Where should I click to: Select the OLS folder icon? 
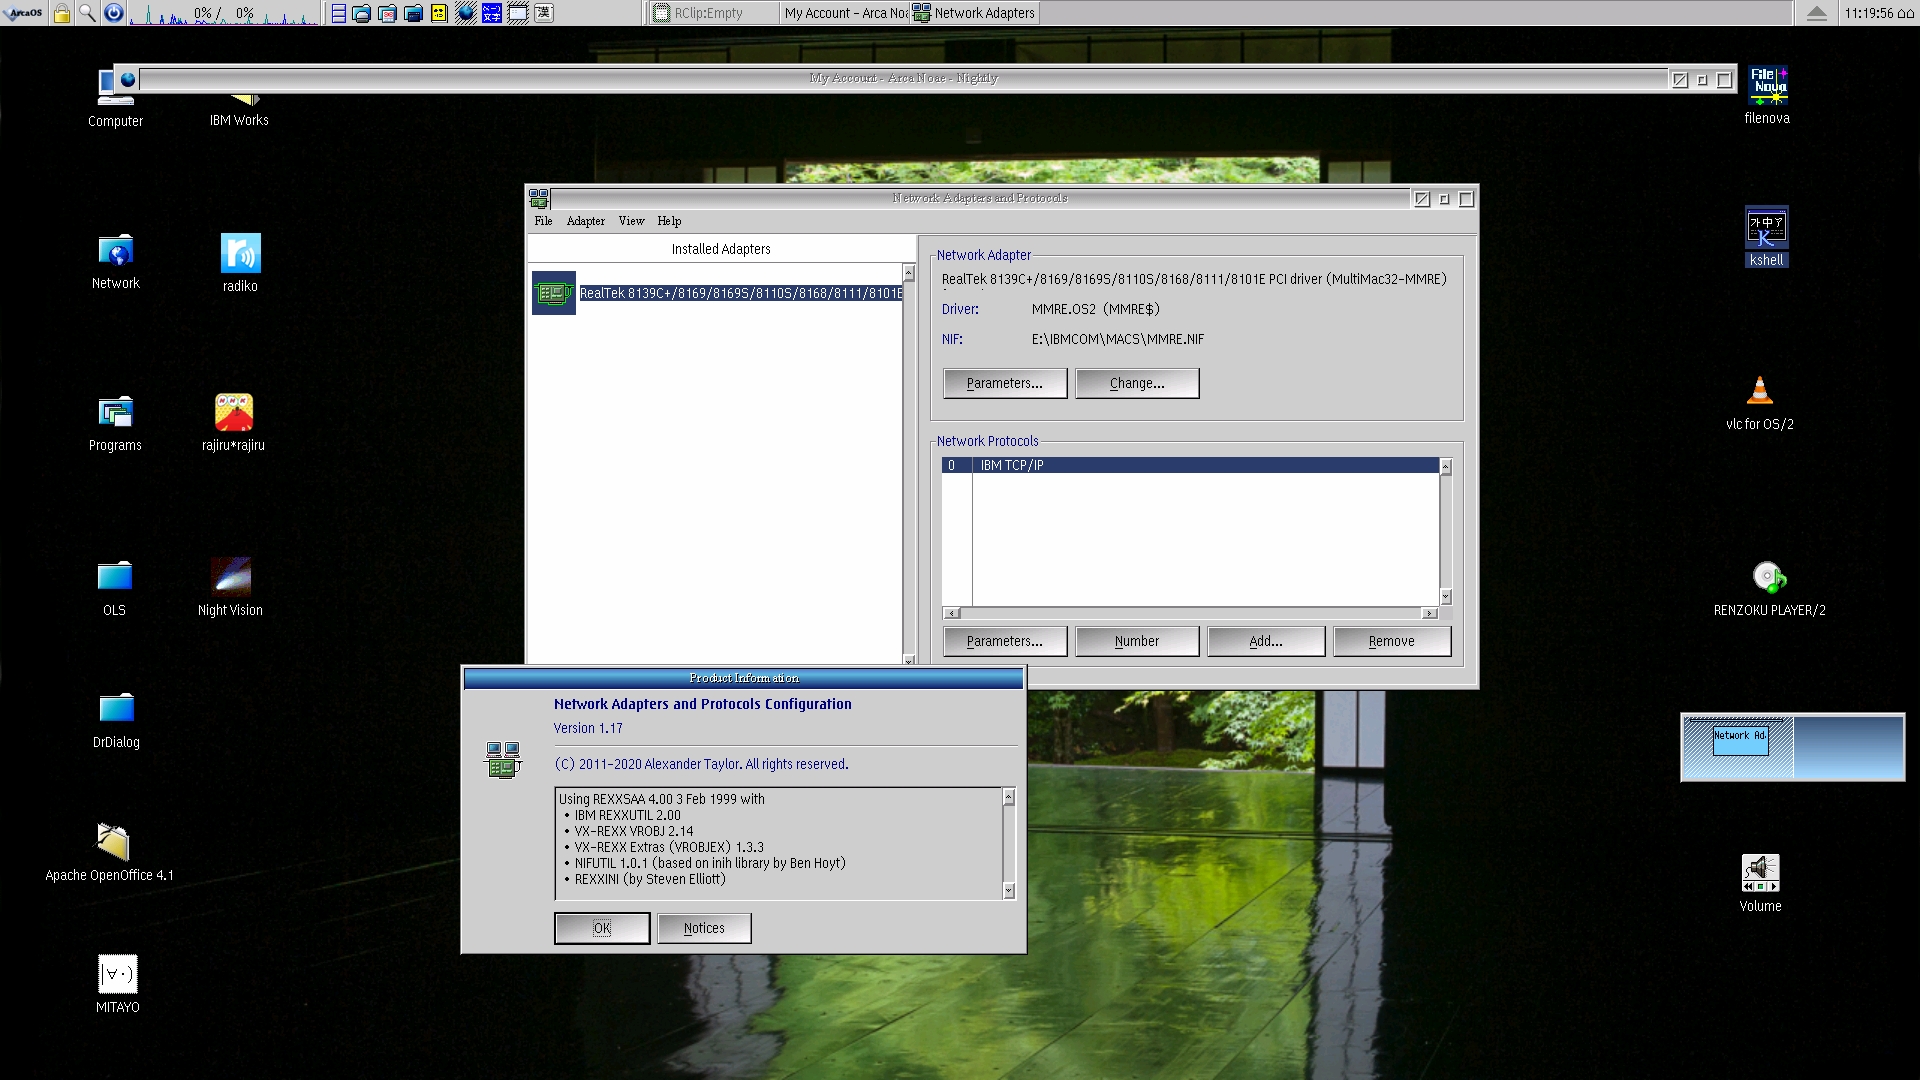pyautogui.click(x=114, y=588)
